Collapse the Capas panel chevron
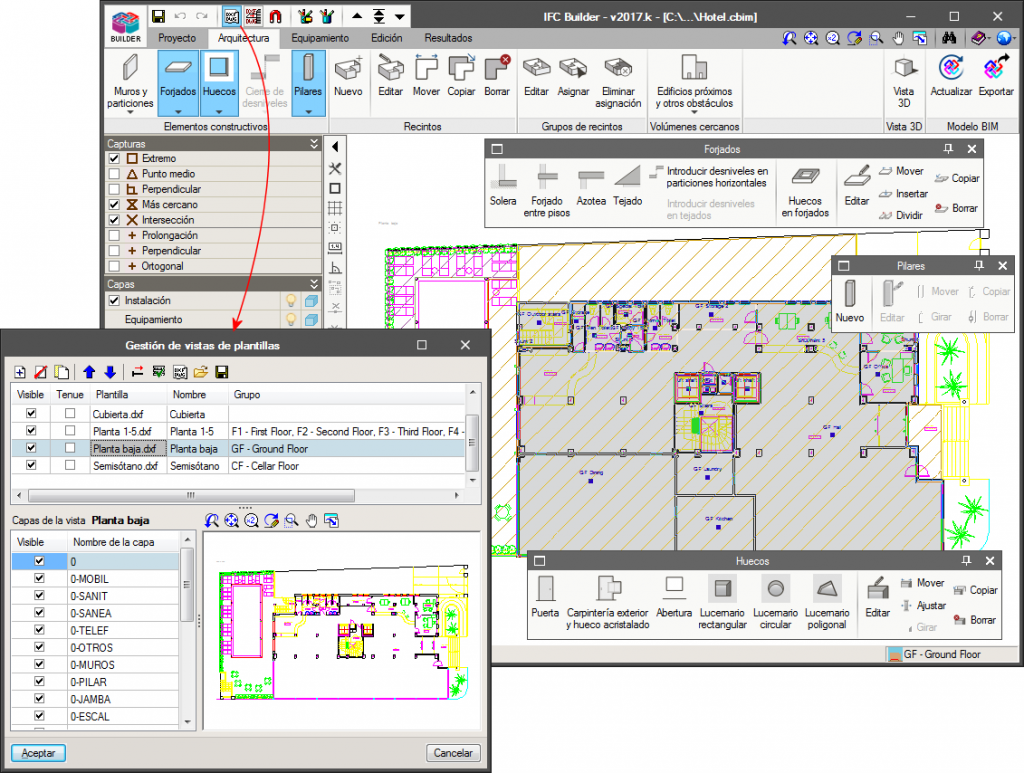The image size is (1024, 773). point(314,284)
